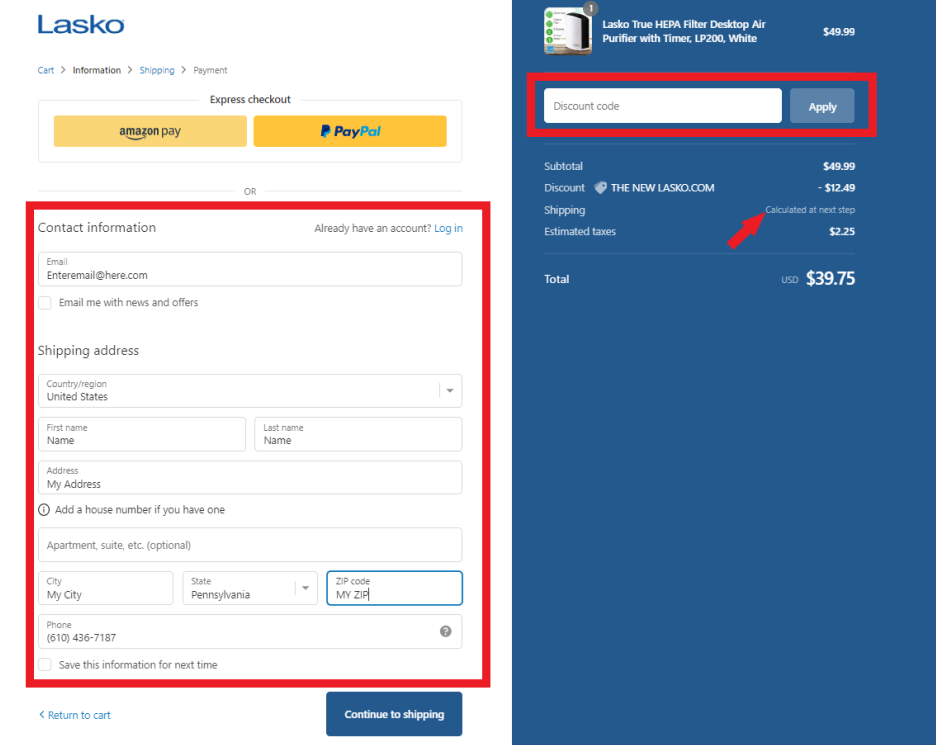Select the Apartment, suite field
Screen dimensions: 936x745
click(x=250, y=545)
